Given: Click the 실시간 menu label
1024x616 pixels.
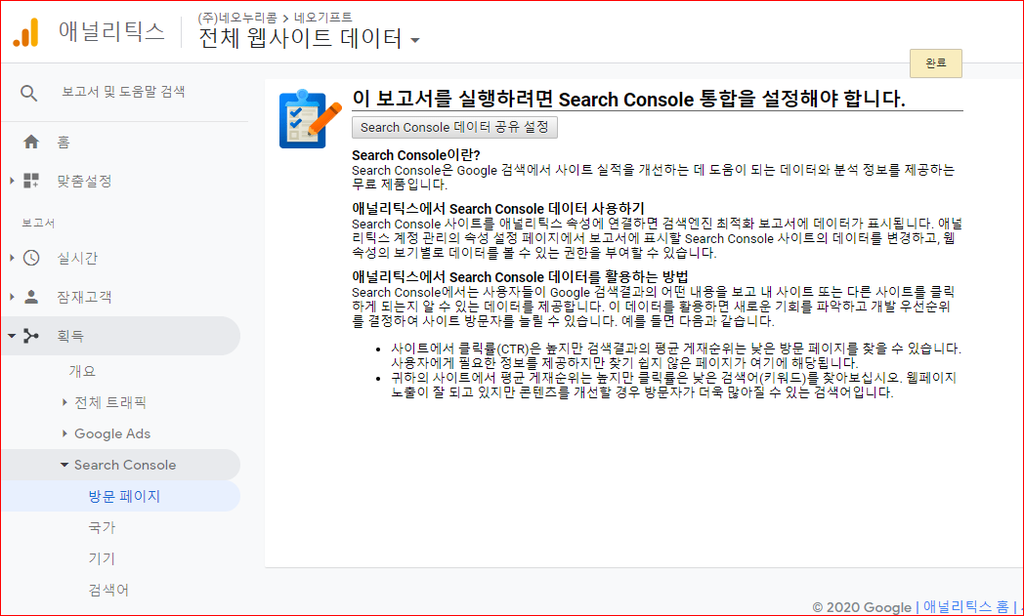Looking at the screenshot, I should [x=77, y=258].
